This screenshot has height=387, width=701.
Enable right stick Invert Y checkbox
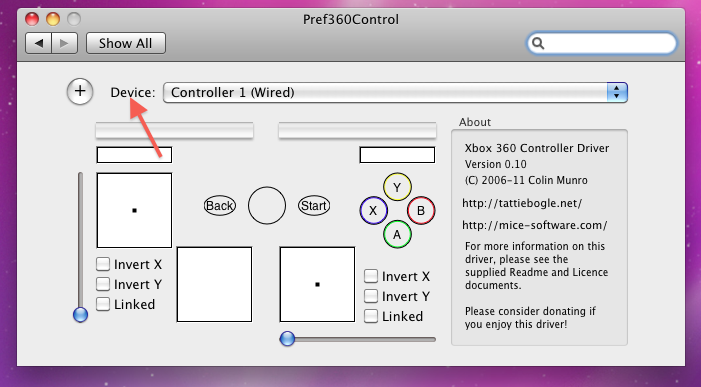point(371,296)
